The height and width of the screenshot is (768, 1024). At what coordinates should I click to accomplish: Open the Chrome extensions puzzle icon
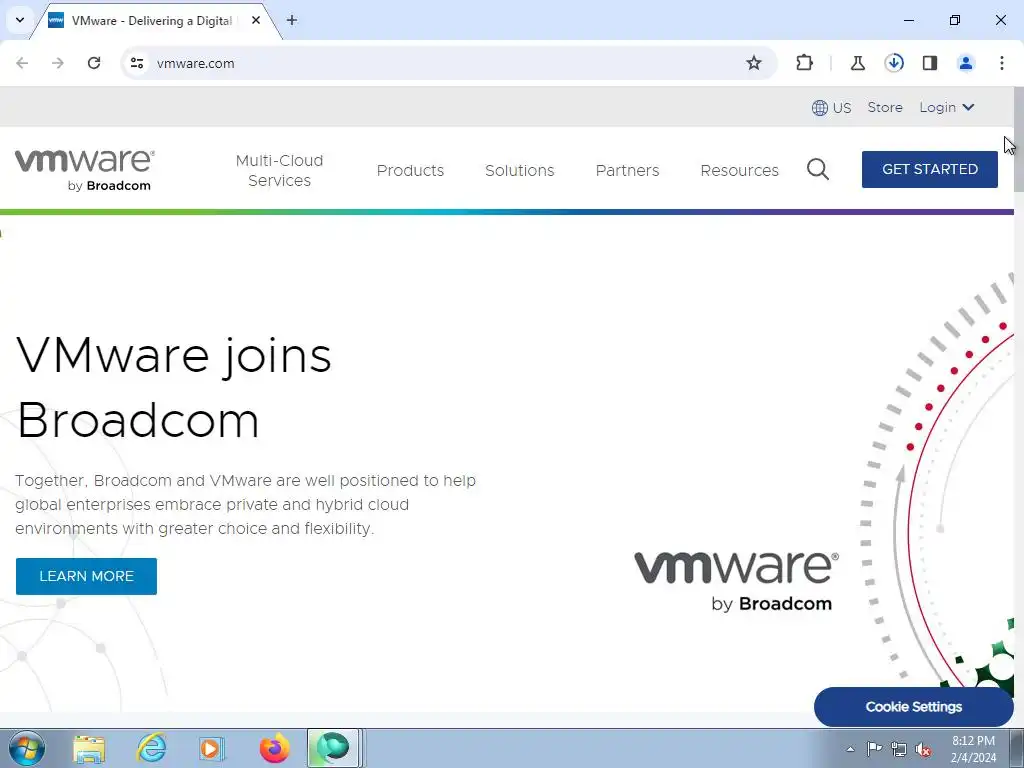pyautogui.click(x=805, y=63)
